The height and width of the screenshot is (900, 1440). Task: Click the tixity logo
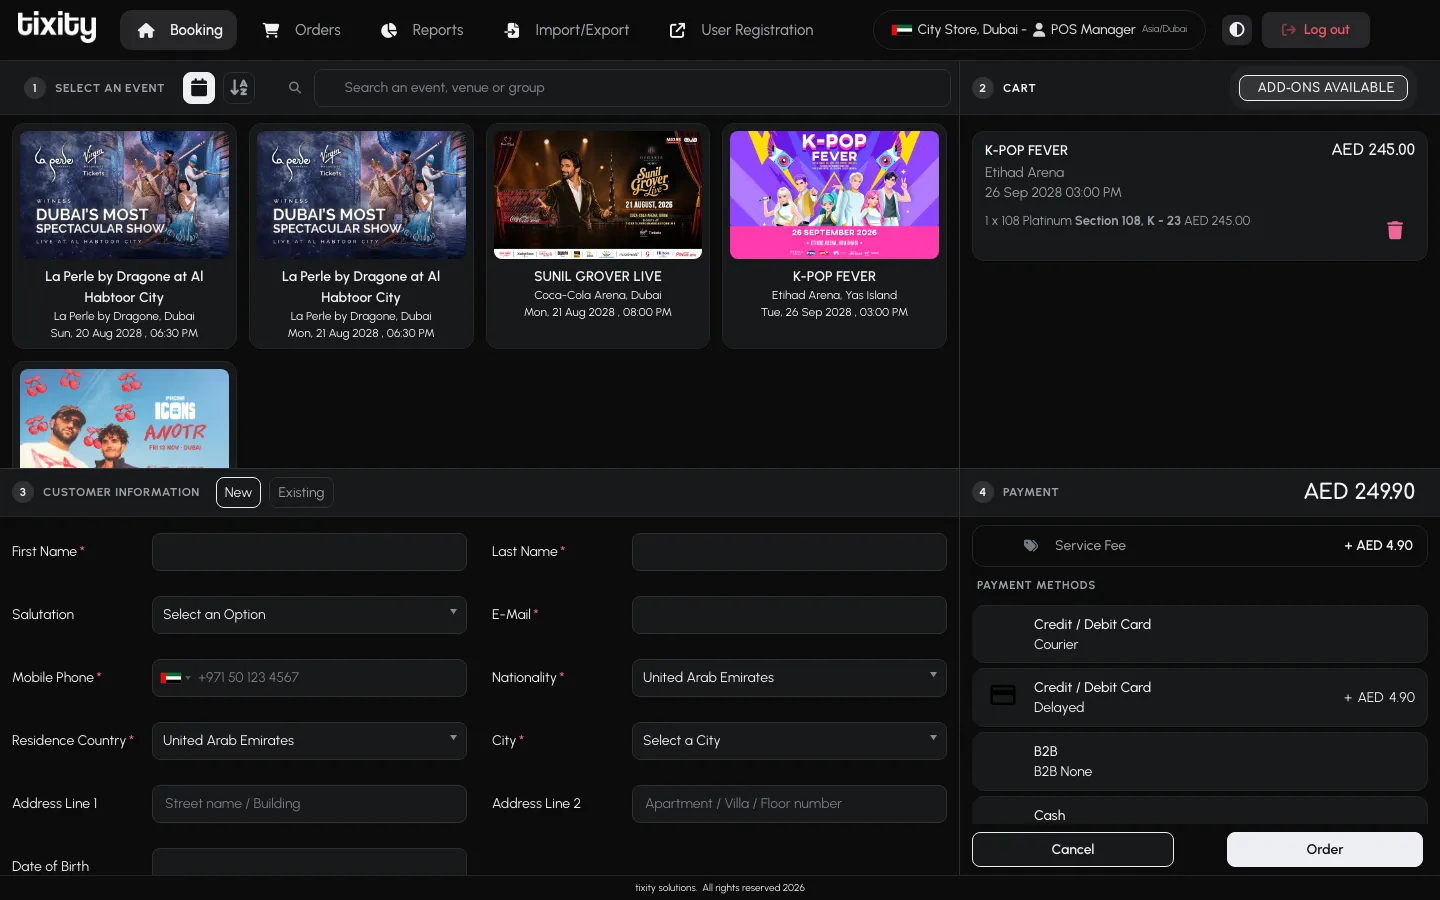point(57,27)
